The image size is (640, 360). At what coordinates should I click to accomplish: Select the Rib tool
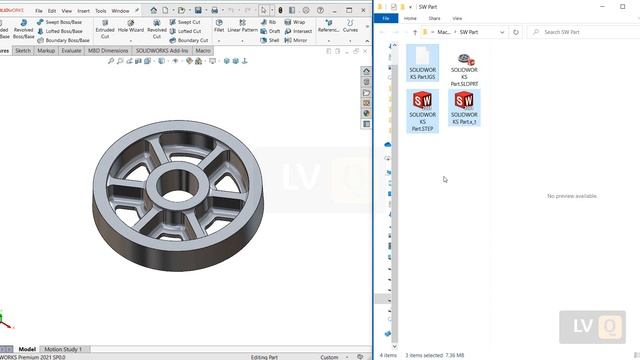click(x=268, y=22)
